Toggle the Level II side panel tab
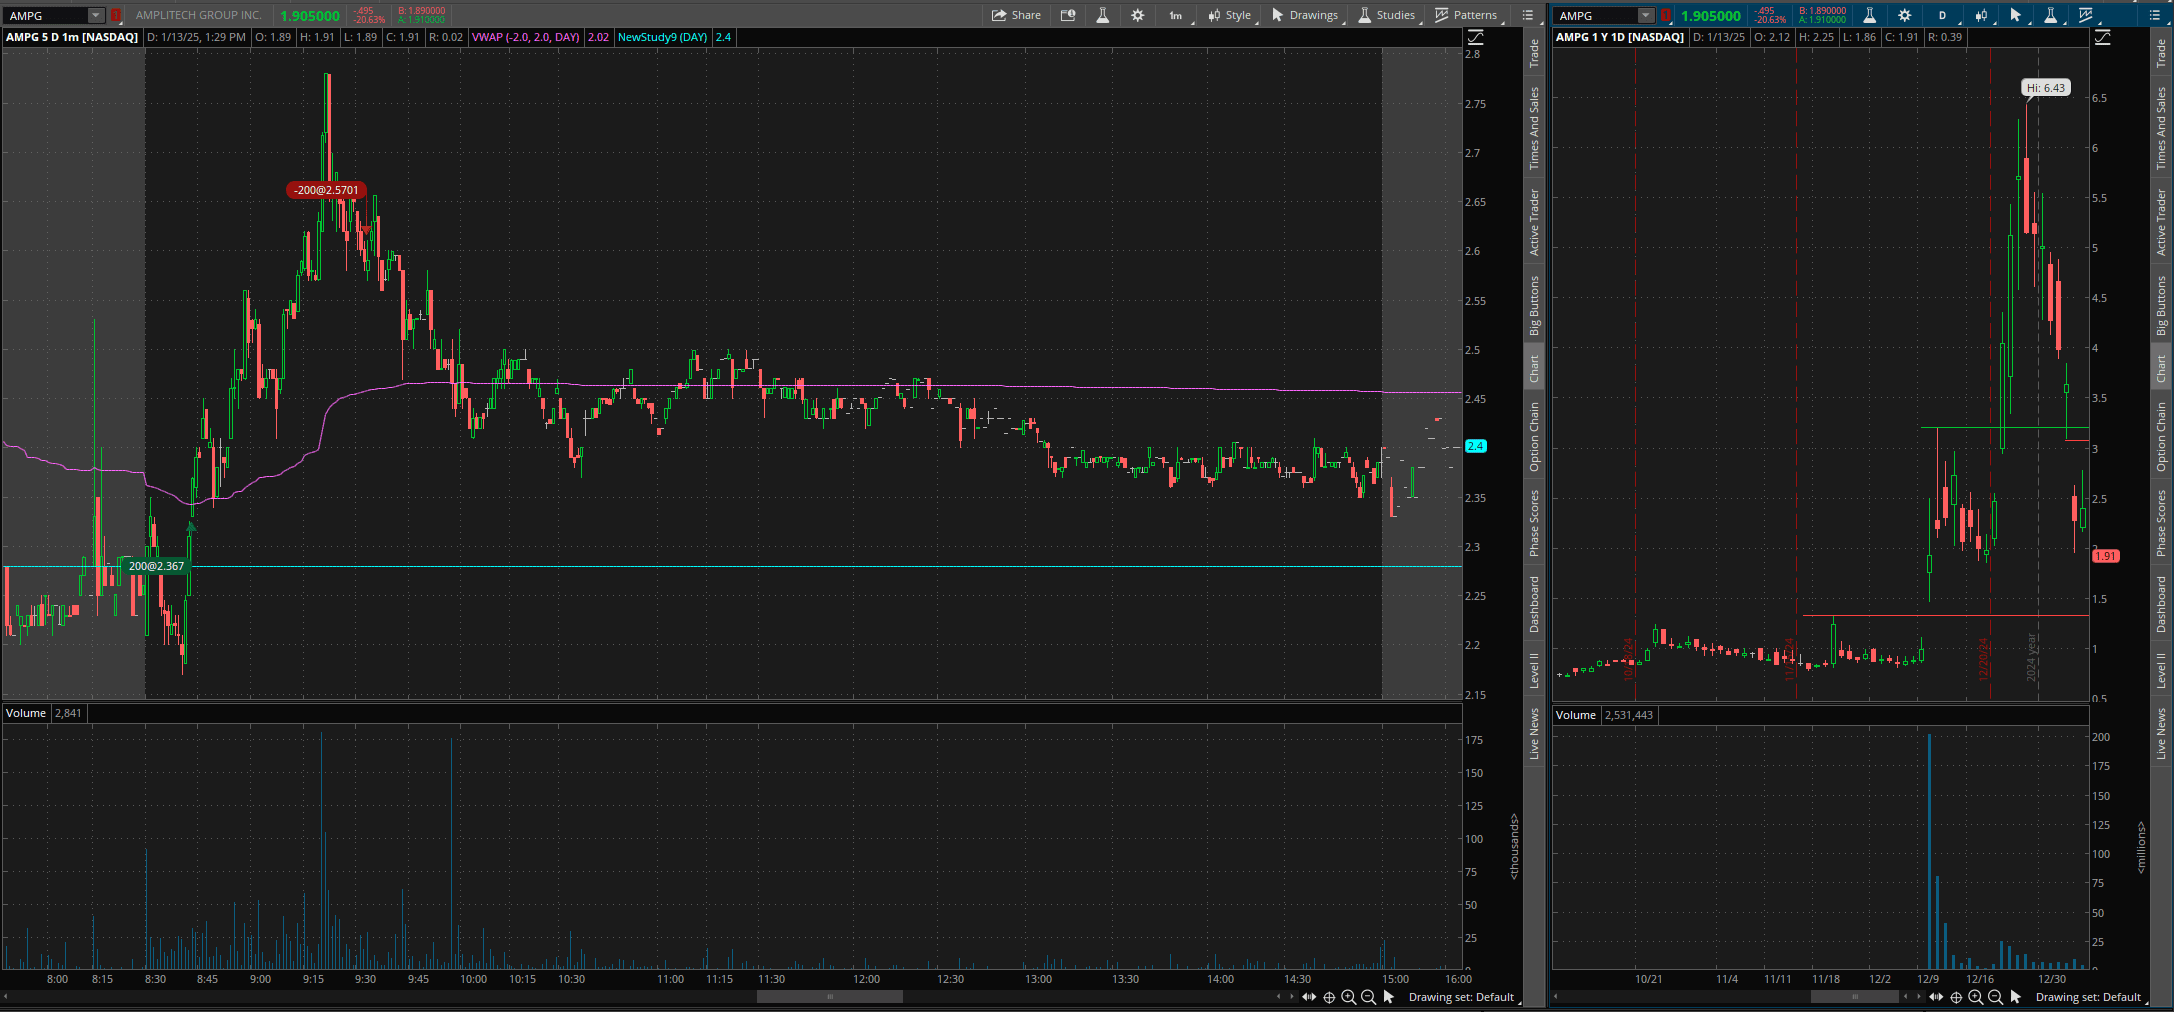Image resolution: width=2174 pixels, height=1012 pixels. [1534, 670]
